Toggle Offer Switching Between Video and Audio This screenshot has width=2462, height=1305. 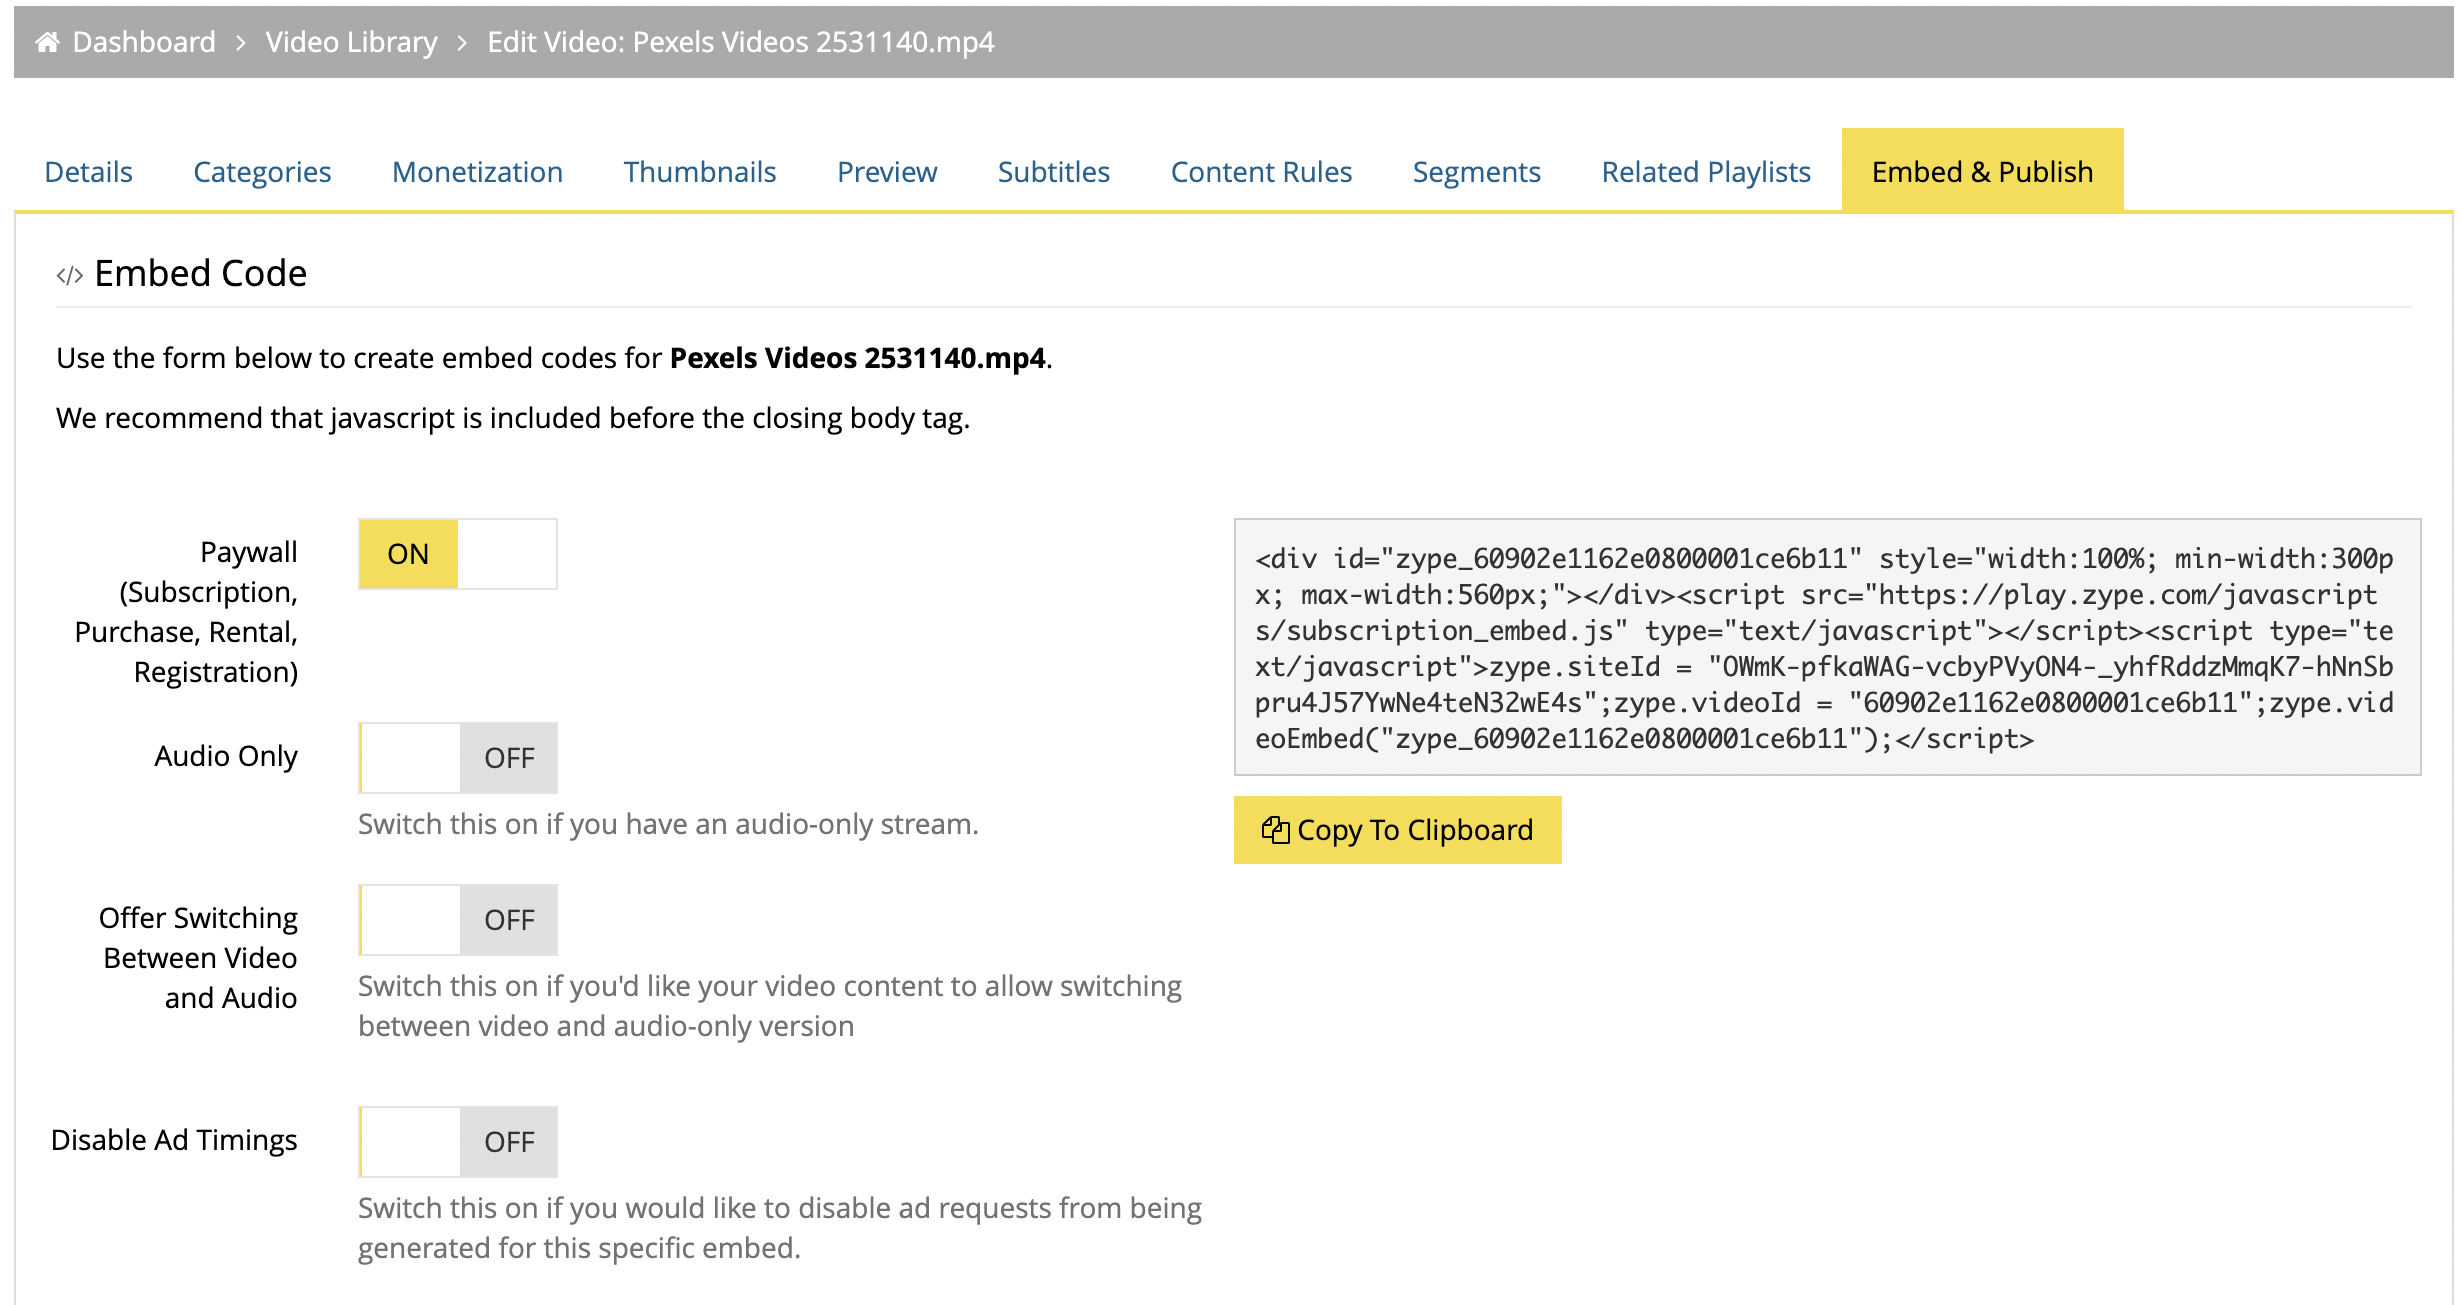(458, 920)
